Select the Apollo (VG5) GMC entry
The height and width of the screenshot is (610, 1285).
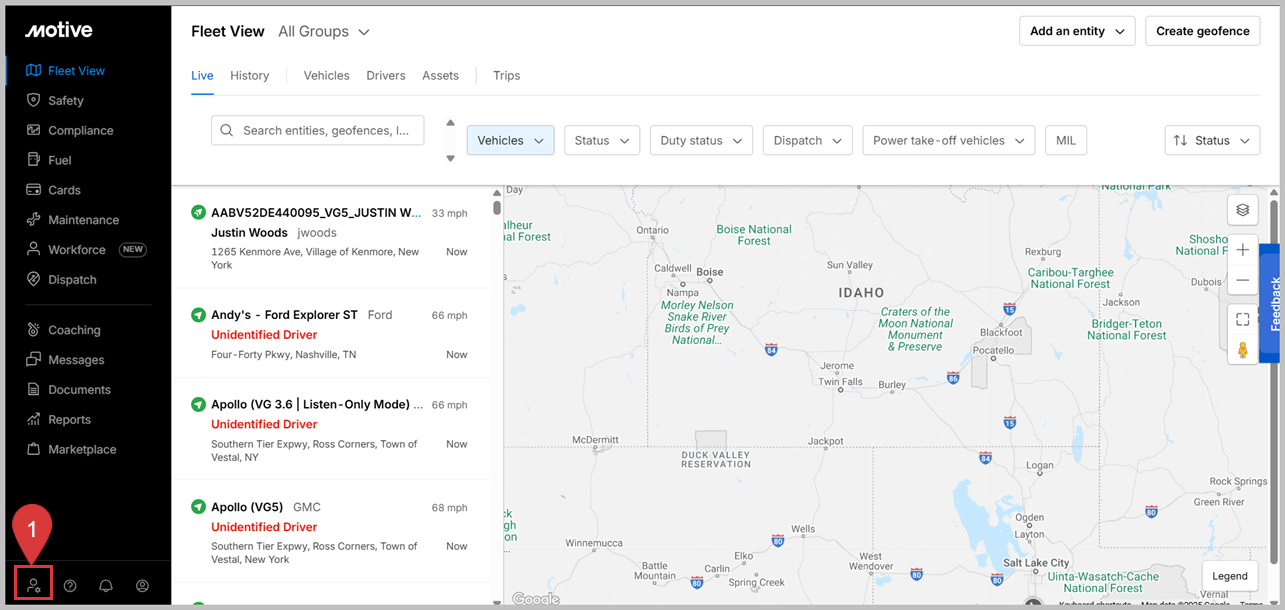tap(331, 532)
